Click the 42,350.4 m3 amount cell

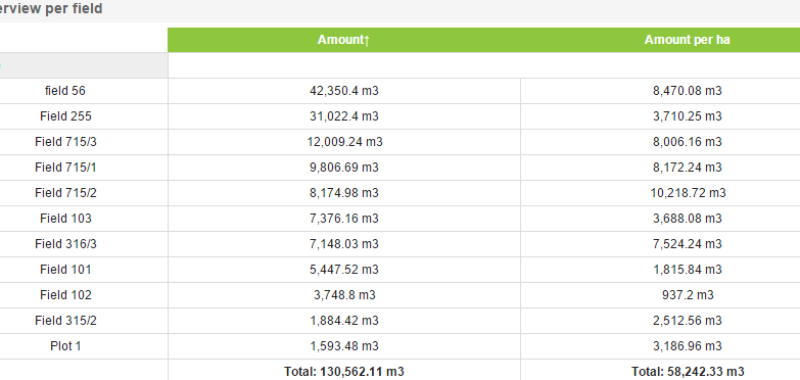tap(344, 91)
